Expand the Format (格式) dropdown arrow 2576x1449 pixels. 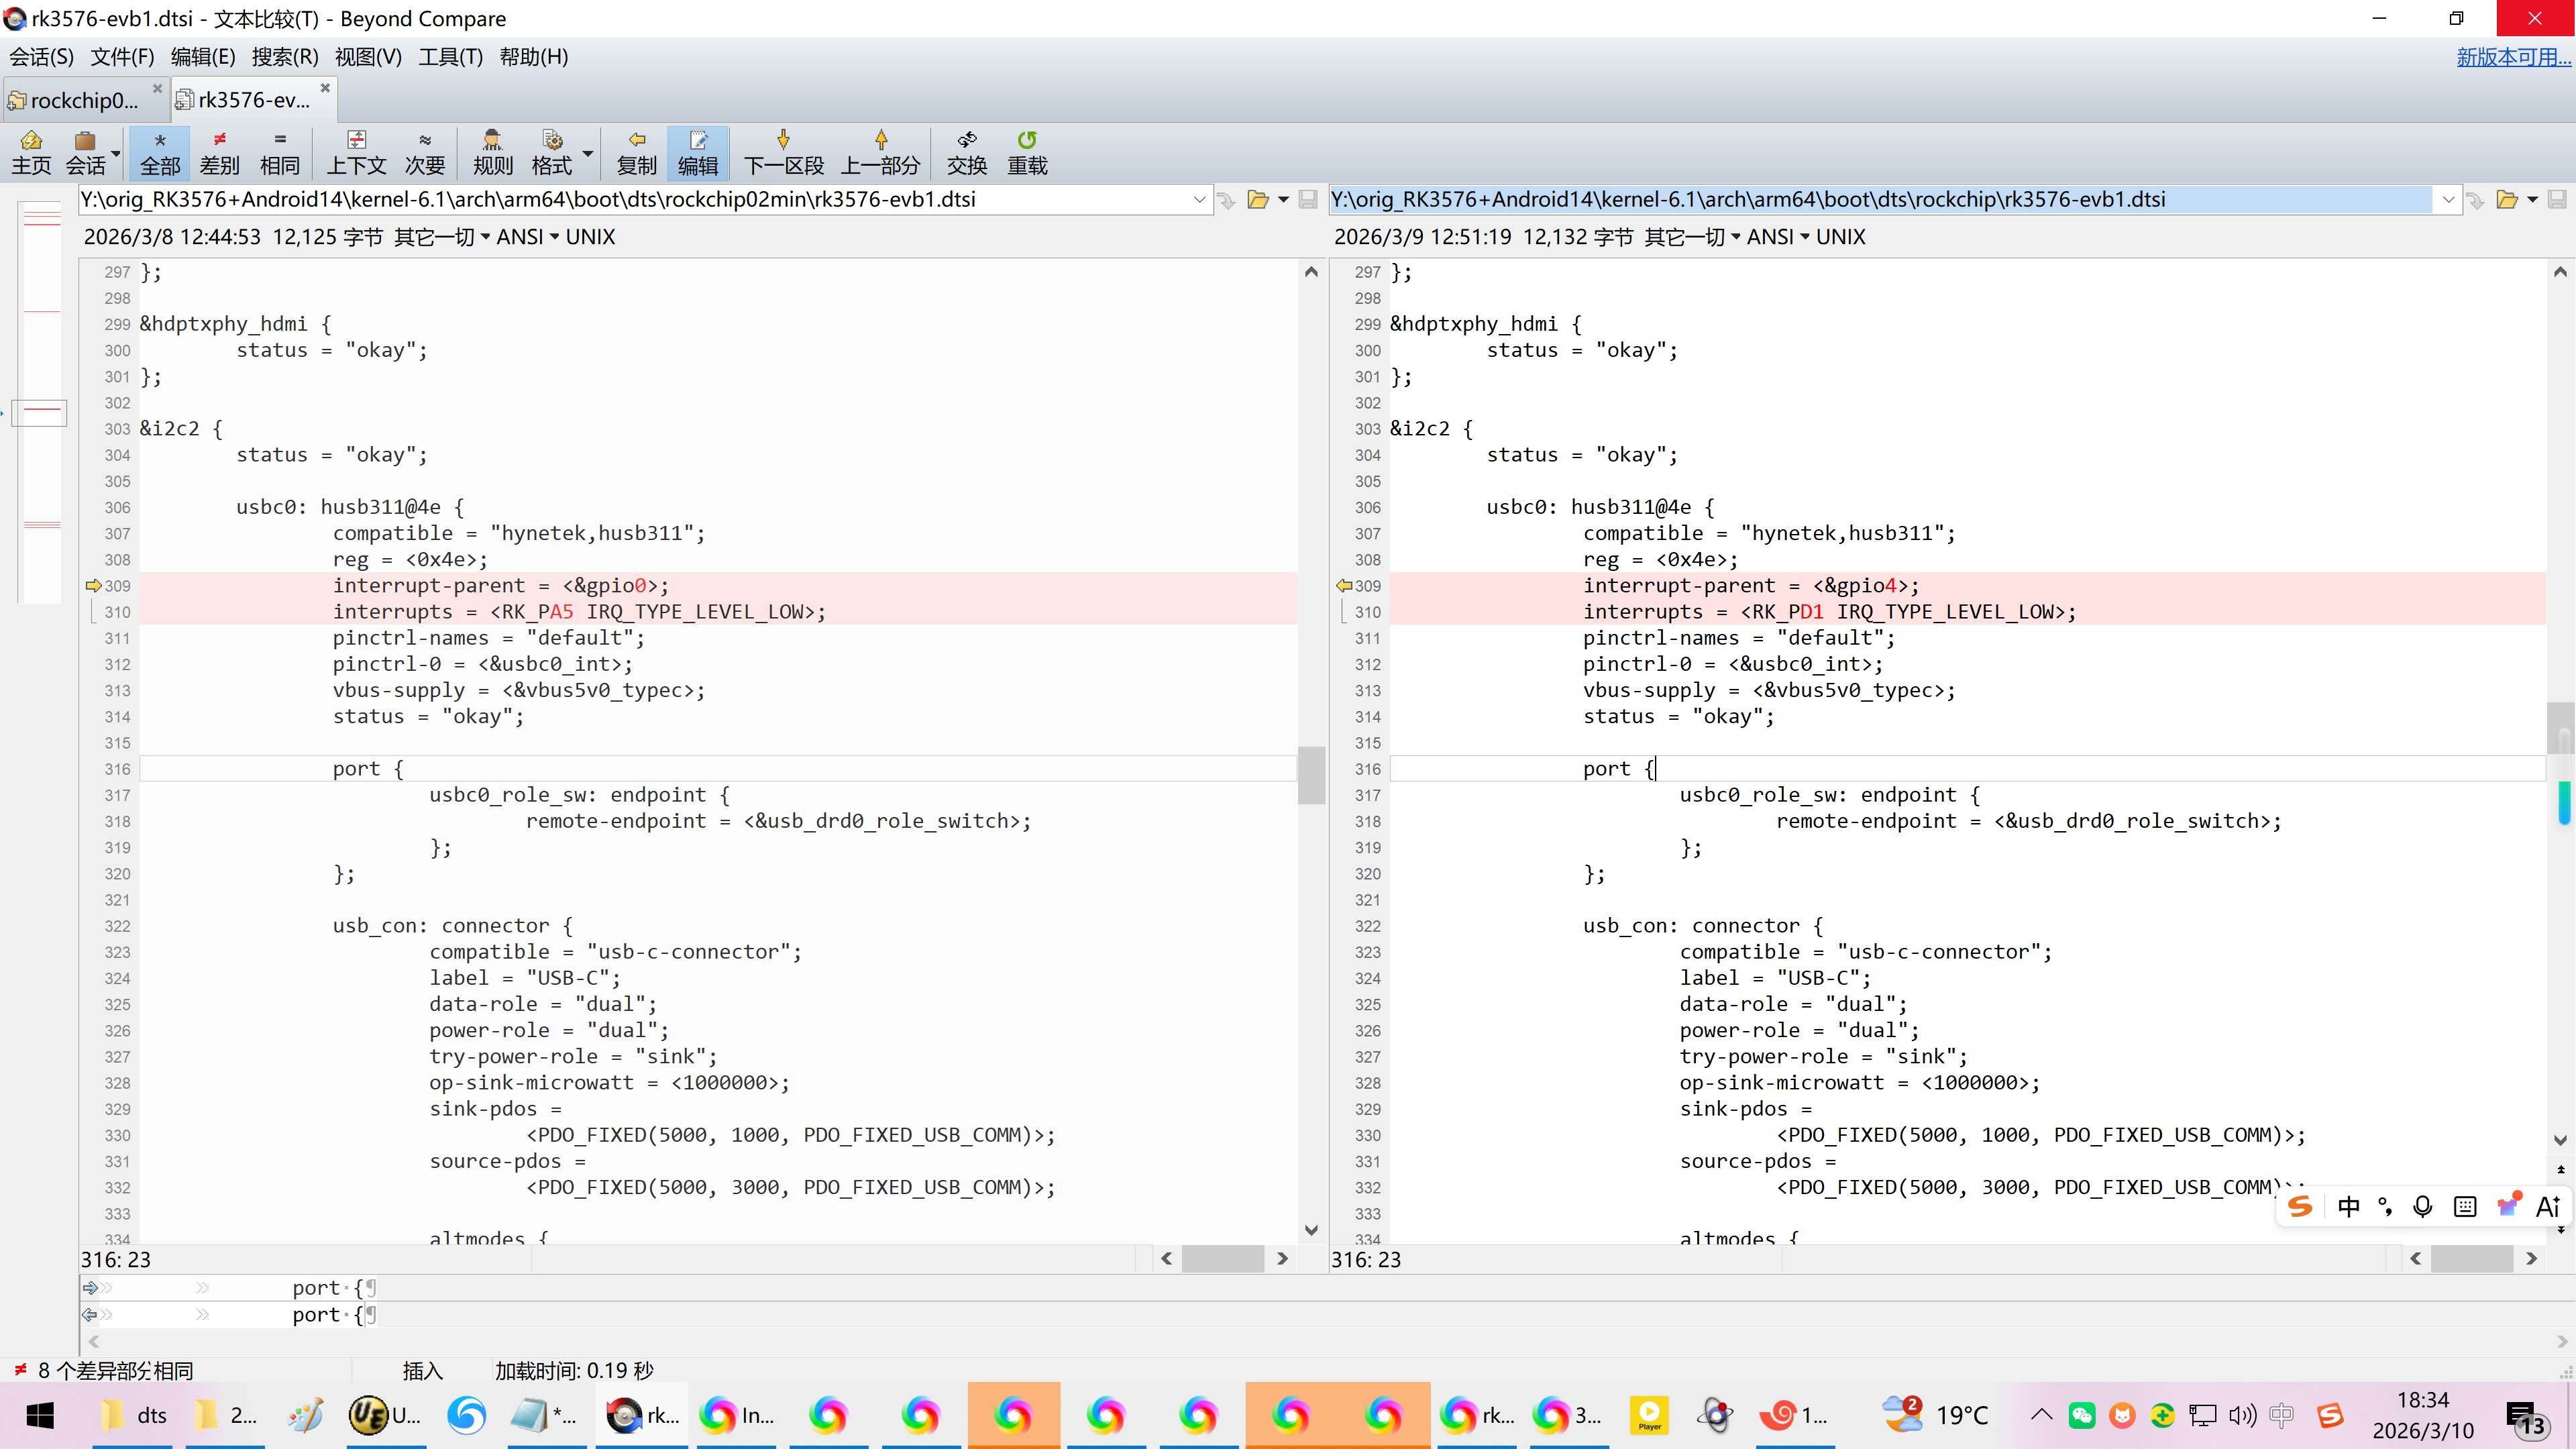tap(588, 154)
